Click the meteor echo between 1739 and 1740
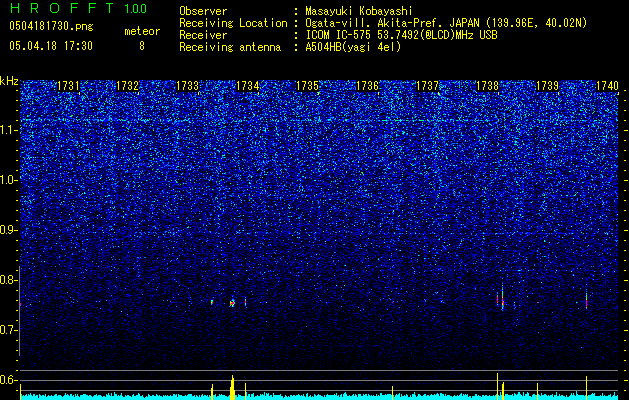The width and height of the screenshot is (629, 400). [586, 300]
